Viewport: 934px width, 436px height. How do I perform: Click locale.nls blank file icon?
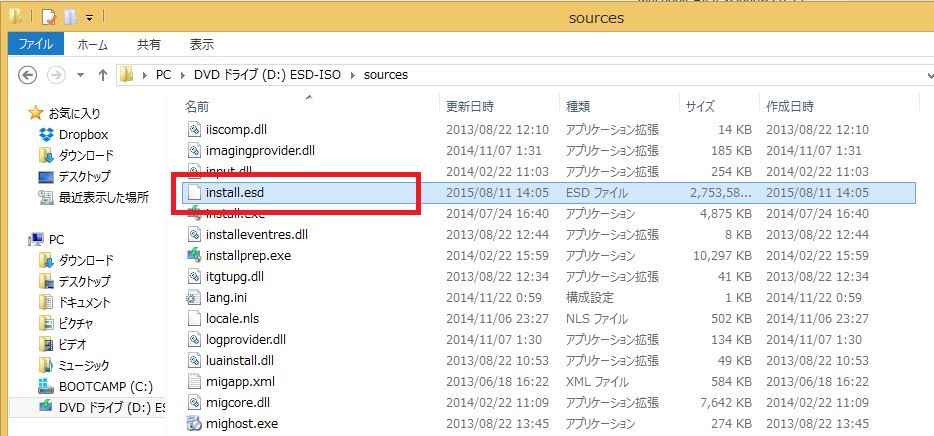point(194,319)
